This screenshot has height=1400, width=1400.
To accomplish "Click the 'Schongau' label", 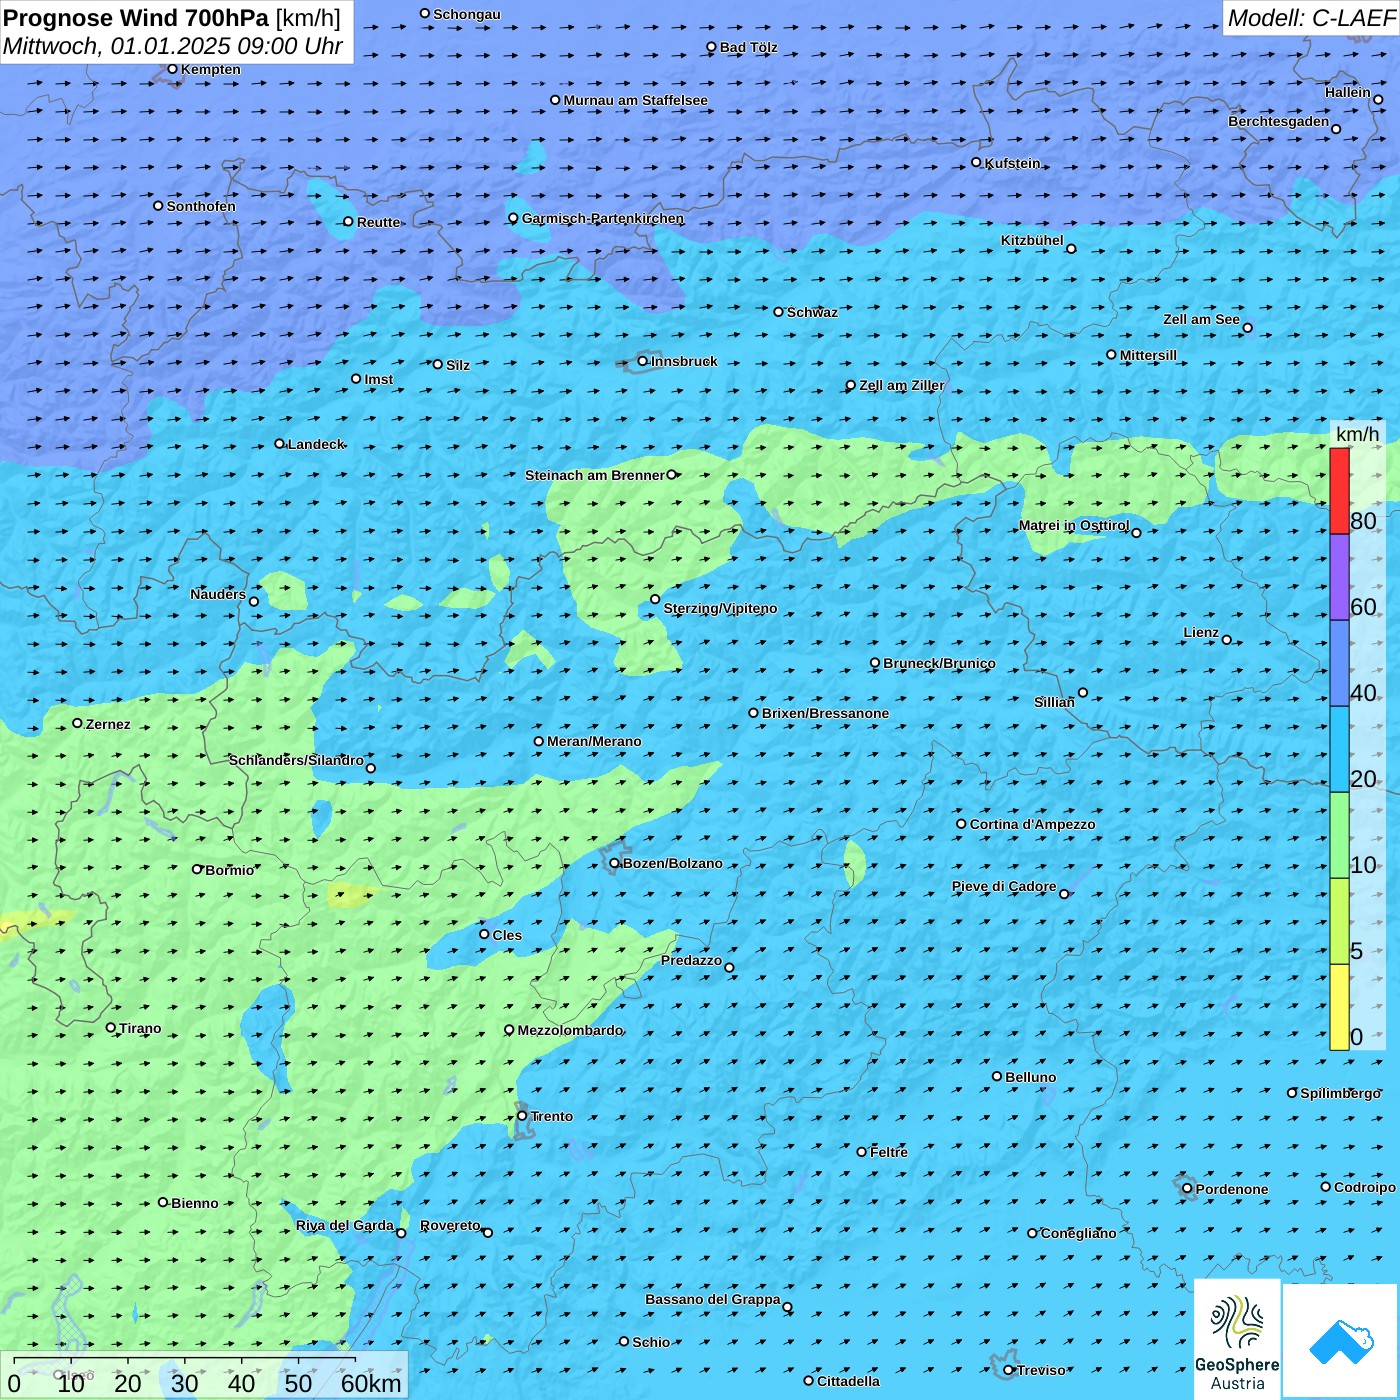I will pyautogui.click(x=466, y=14).
